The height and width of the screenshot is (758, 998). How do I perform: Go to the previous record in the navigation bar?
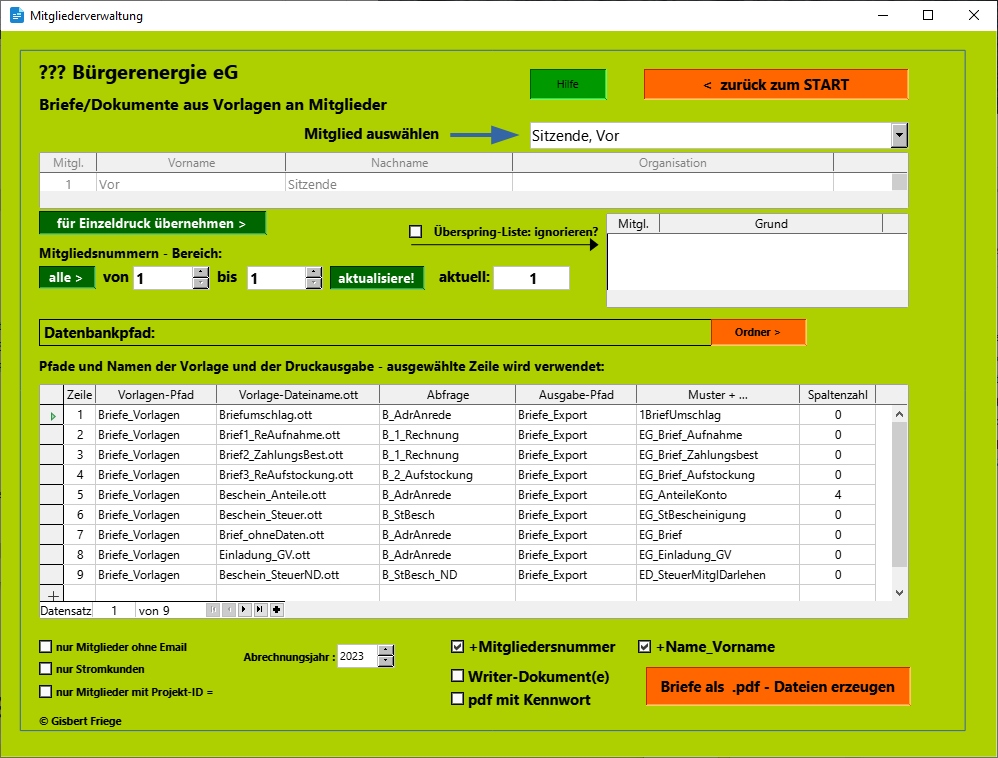click(x=228, y=610)
